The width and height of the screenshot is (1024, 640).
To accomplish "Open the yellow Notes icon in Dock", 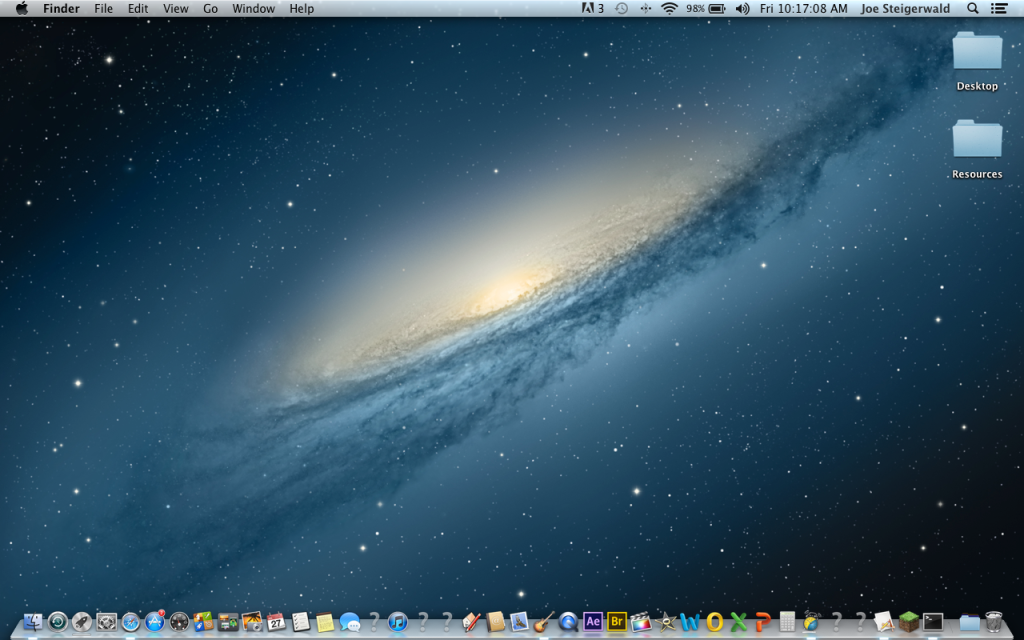I will pos(325,622).
